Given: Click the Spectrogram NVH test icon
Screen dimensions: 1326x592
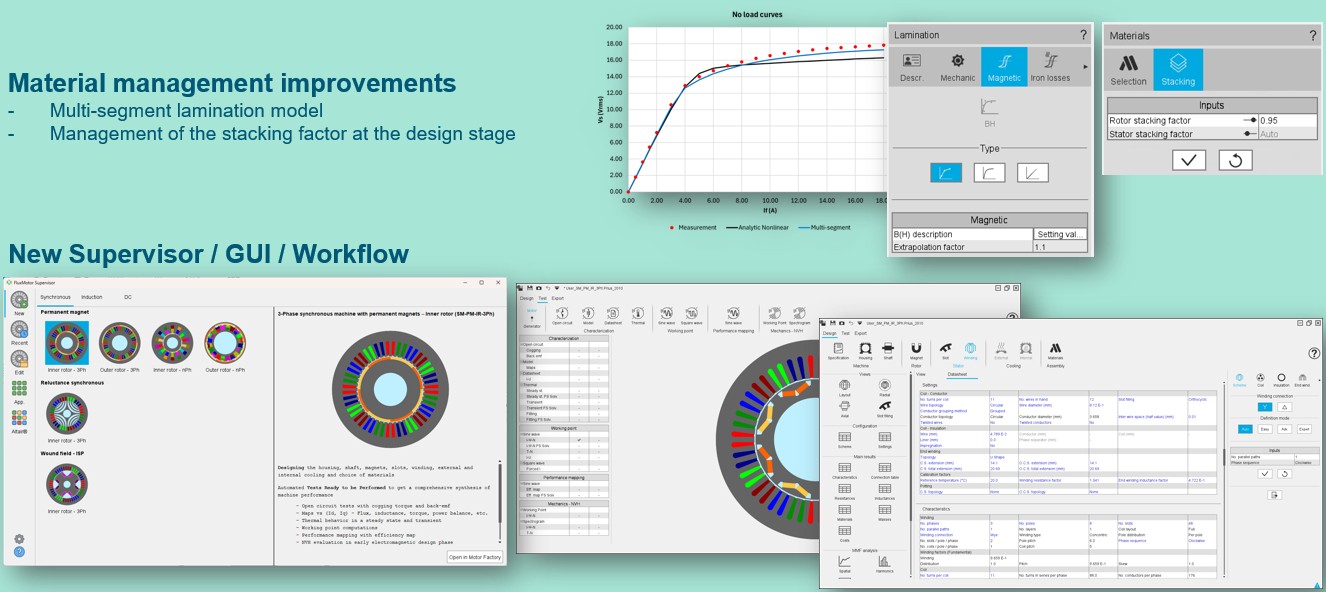Looking at the screenshot, I should 800,316.
